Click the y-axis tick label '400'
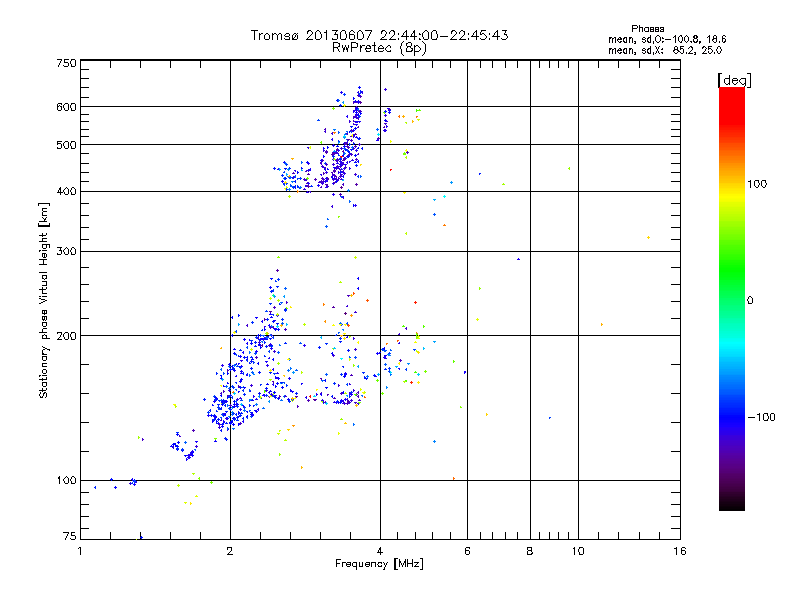This screenshot has height=600, width=800. coord(66,191)
